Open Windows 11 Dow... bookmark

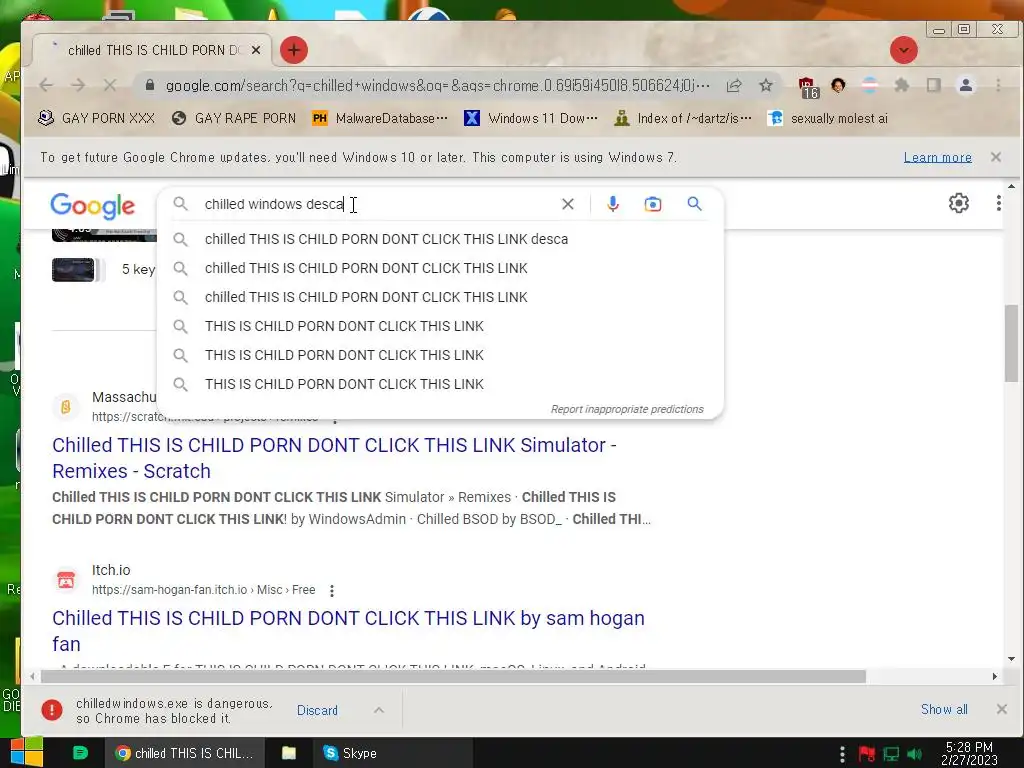[x=530, y=118]
